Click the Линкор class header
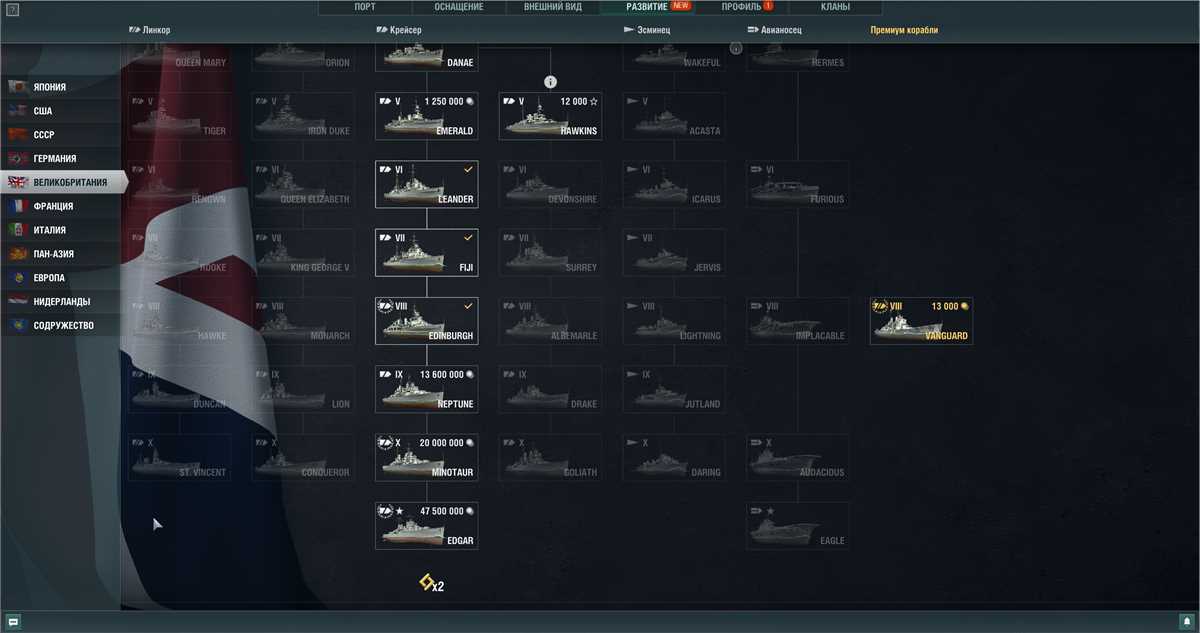1200x633 pixels. 150,30
